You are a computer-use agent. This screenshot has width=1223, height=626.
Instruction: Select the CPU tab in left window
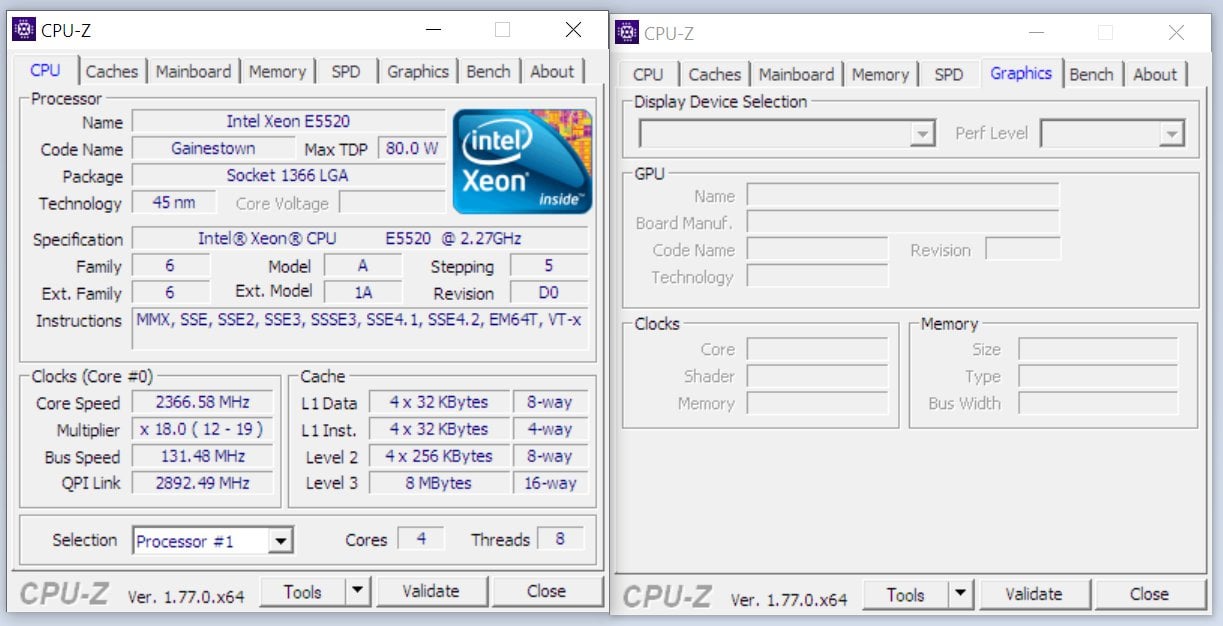(x=45, y=70)
